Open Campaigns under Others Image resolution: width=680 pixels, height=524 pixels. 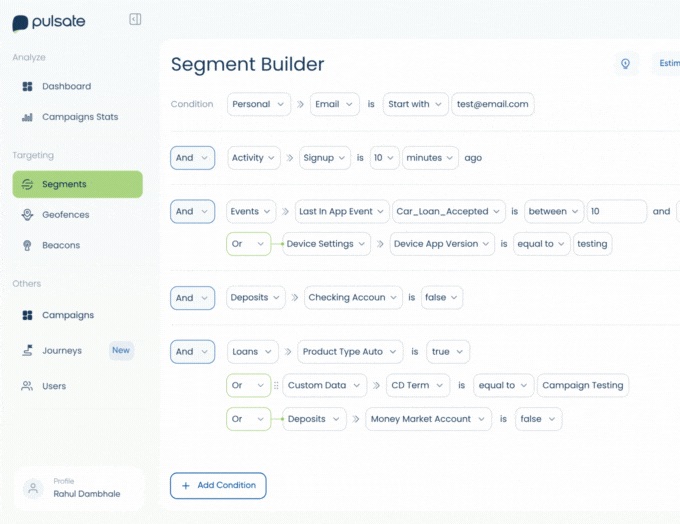click(x=68, y=315)
